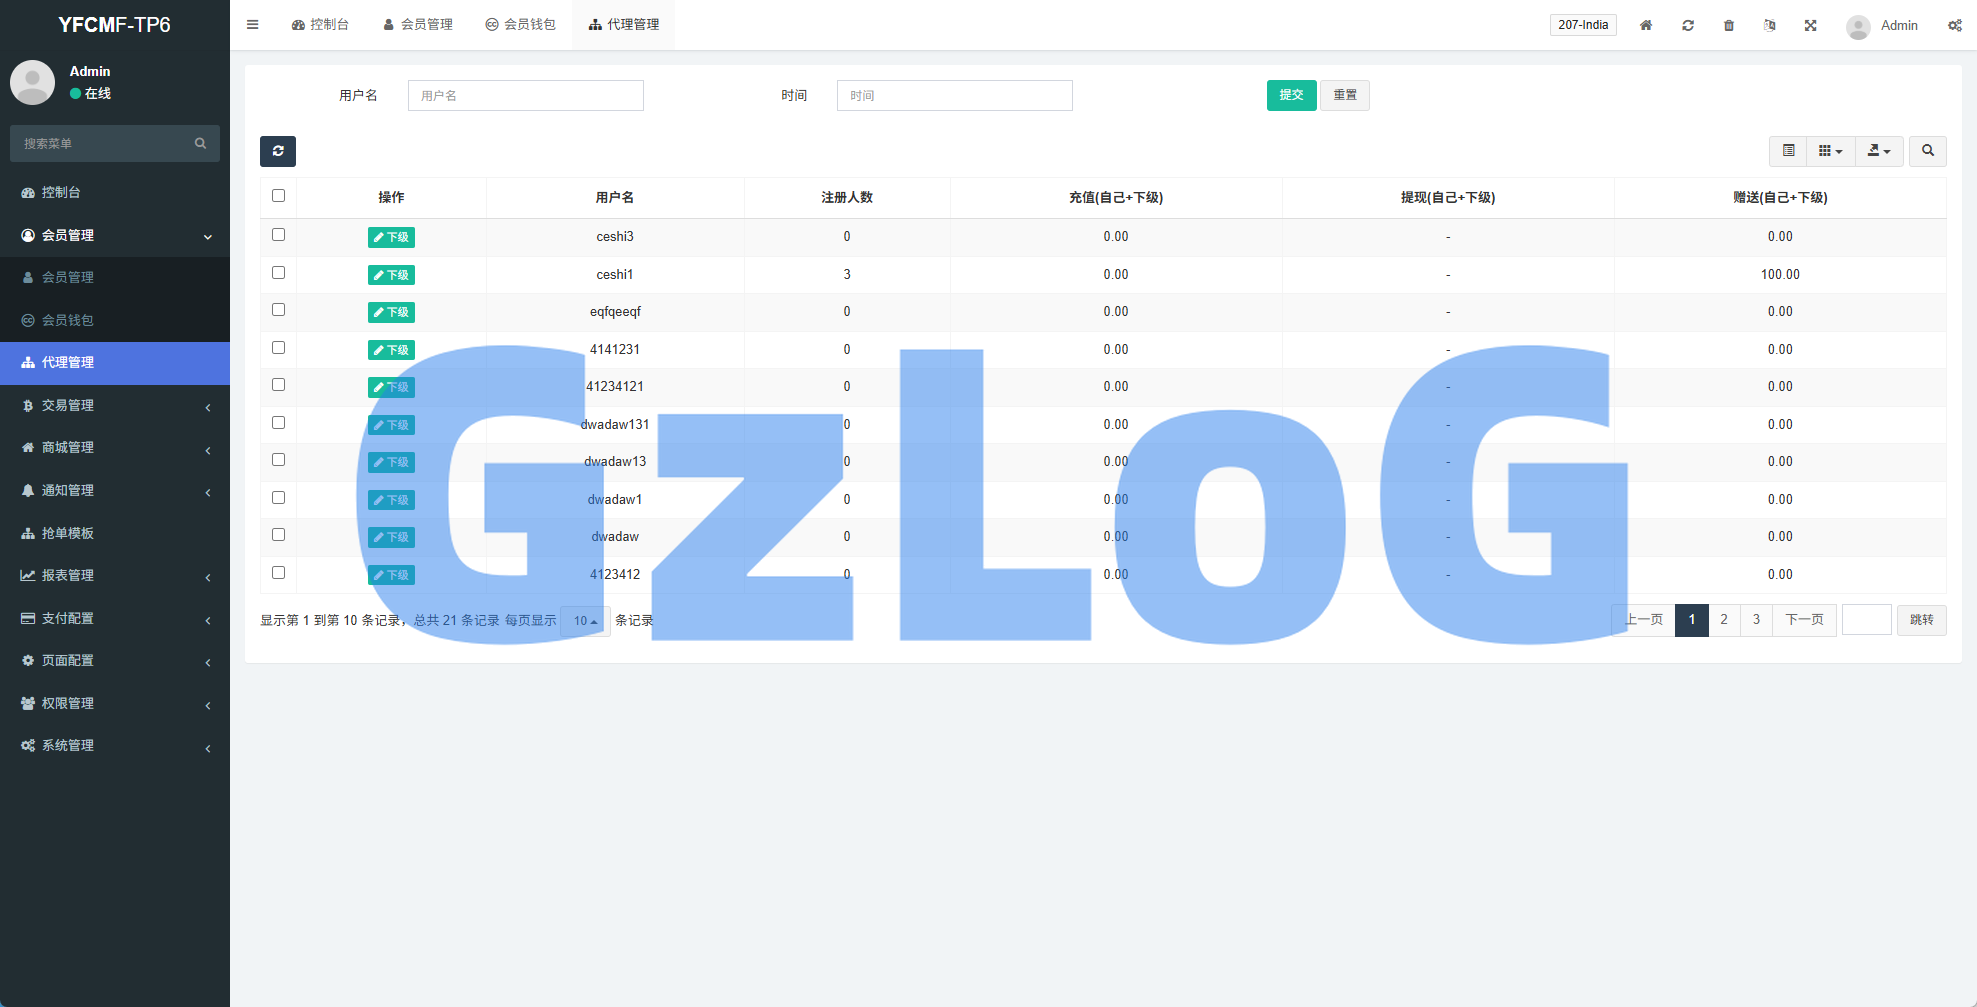Click the gears settings icon top right
The height and width of the screenshot is (1007, 1977).
pyautogui.click(x=1955, y=25)
